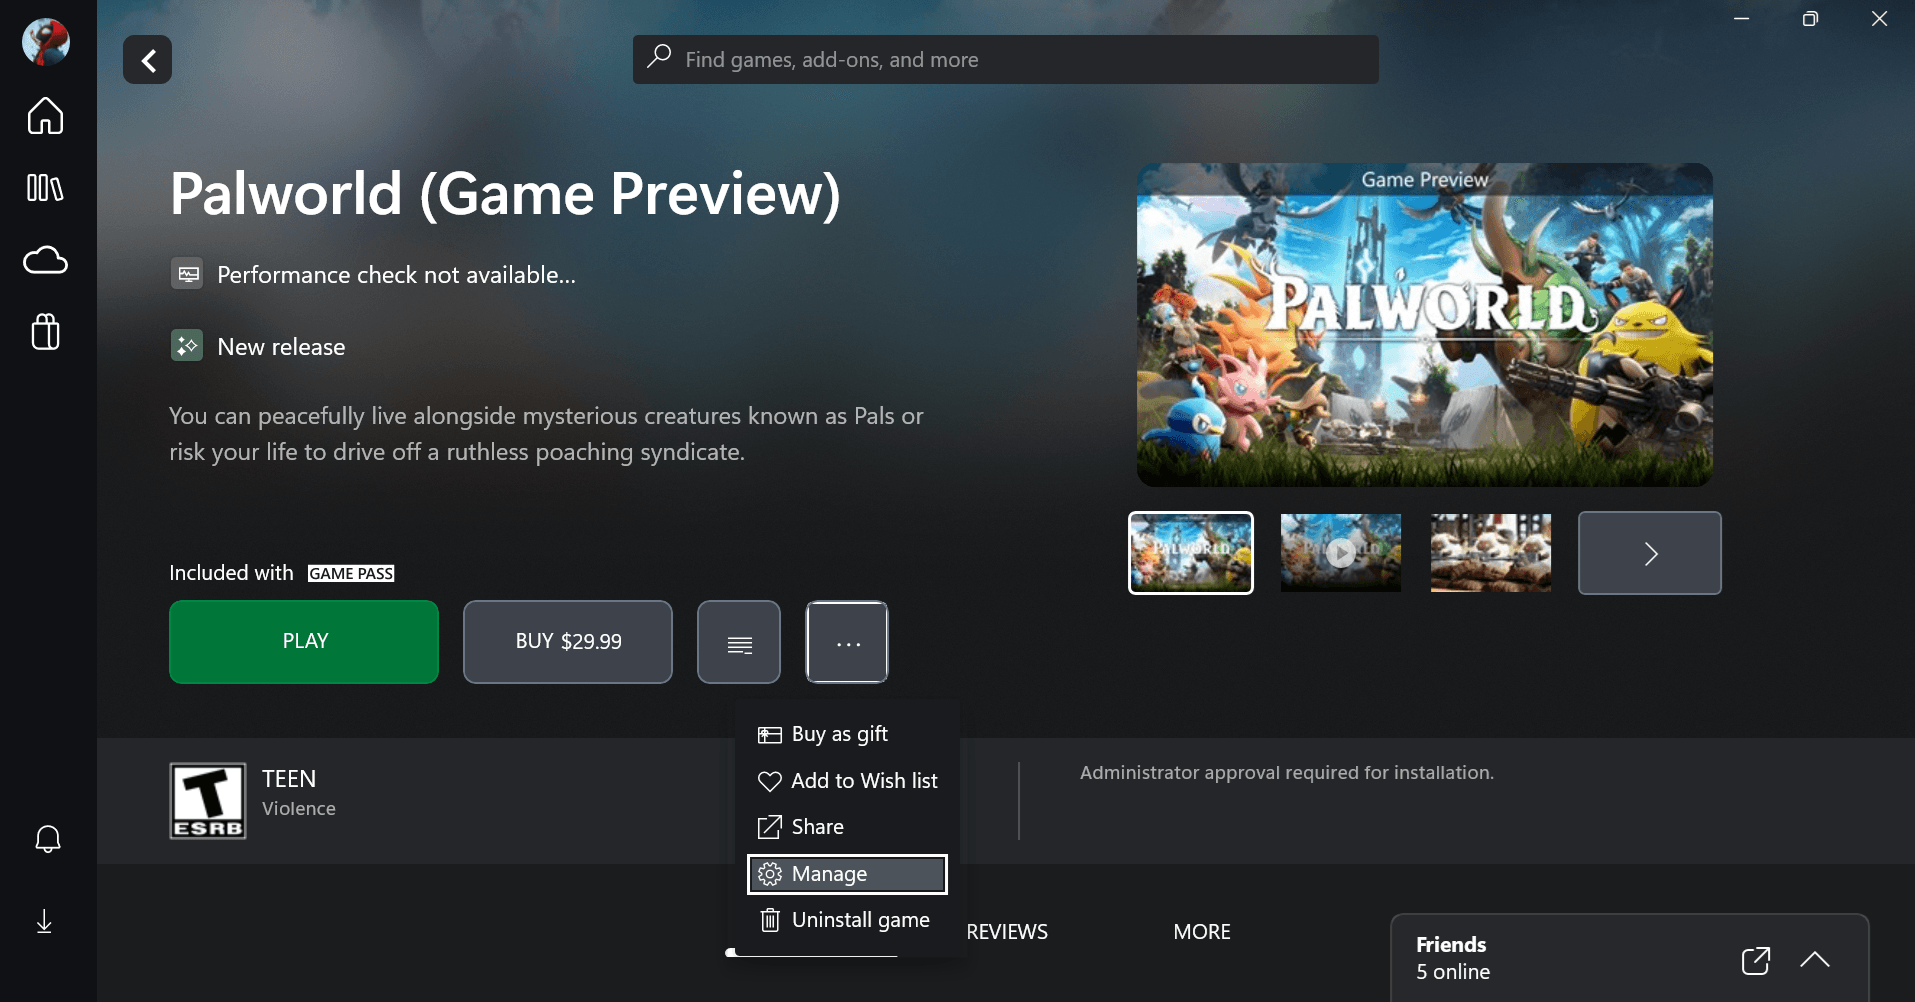Switch to the REVIEWS tab
This screenshot has height=1002, width=1915.
tap(1007, 932)
